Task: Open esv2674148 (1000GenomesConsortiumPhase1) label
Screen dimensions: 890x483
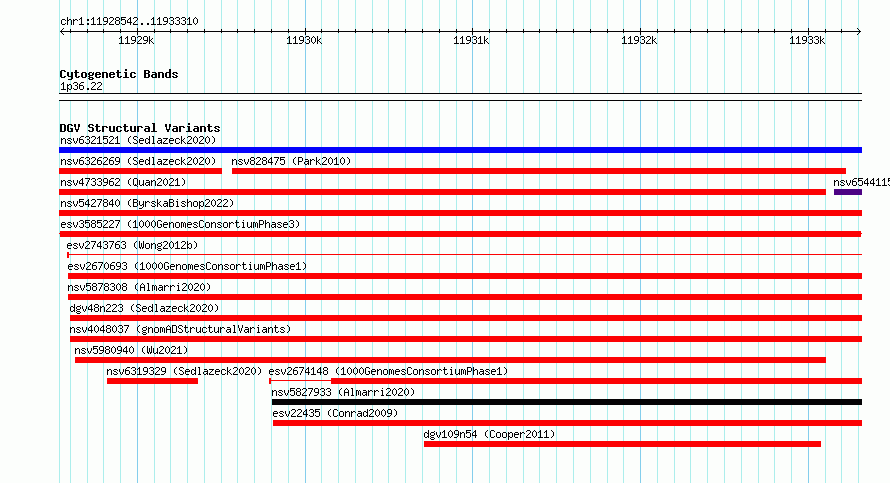Action: click(388, 371)
